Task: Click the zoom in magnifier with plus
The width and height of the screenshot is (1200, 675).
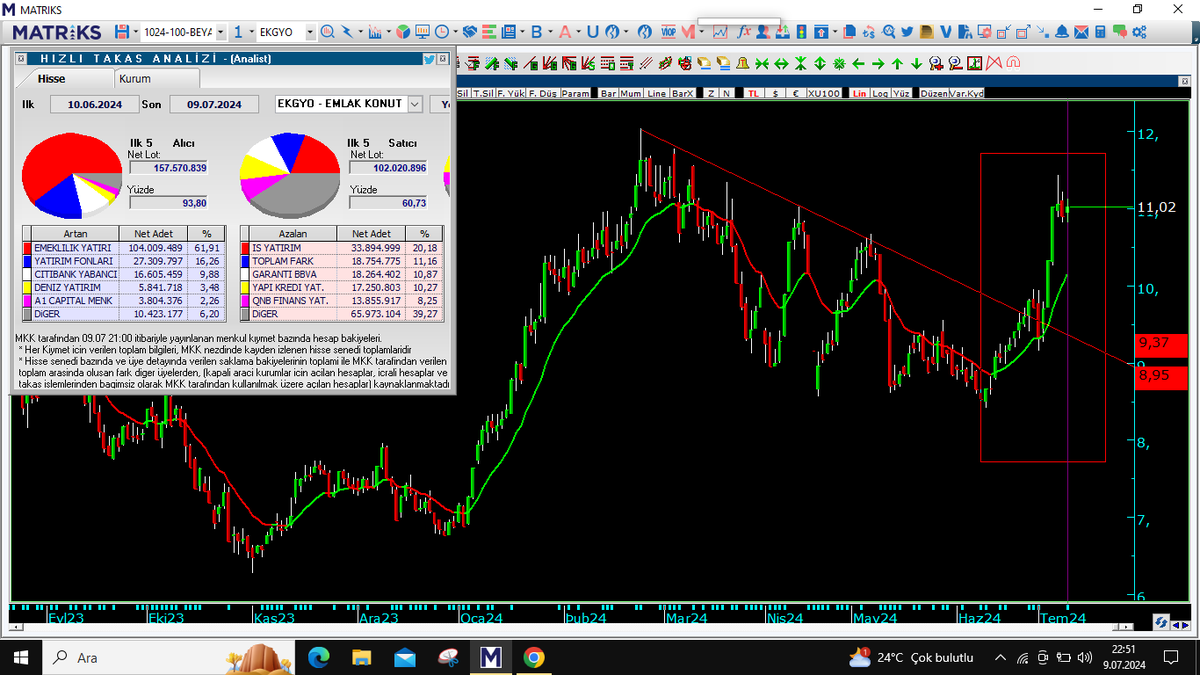Action: (x=936, y=64)
